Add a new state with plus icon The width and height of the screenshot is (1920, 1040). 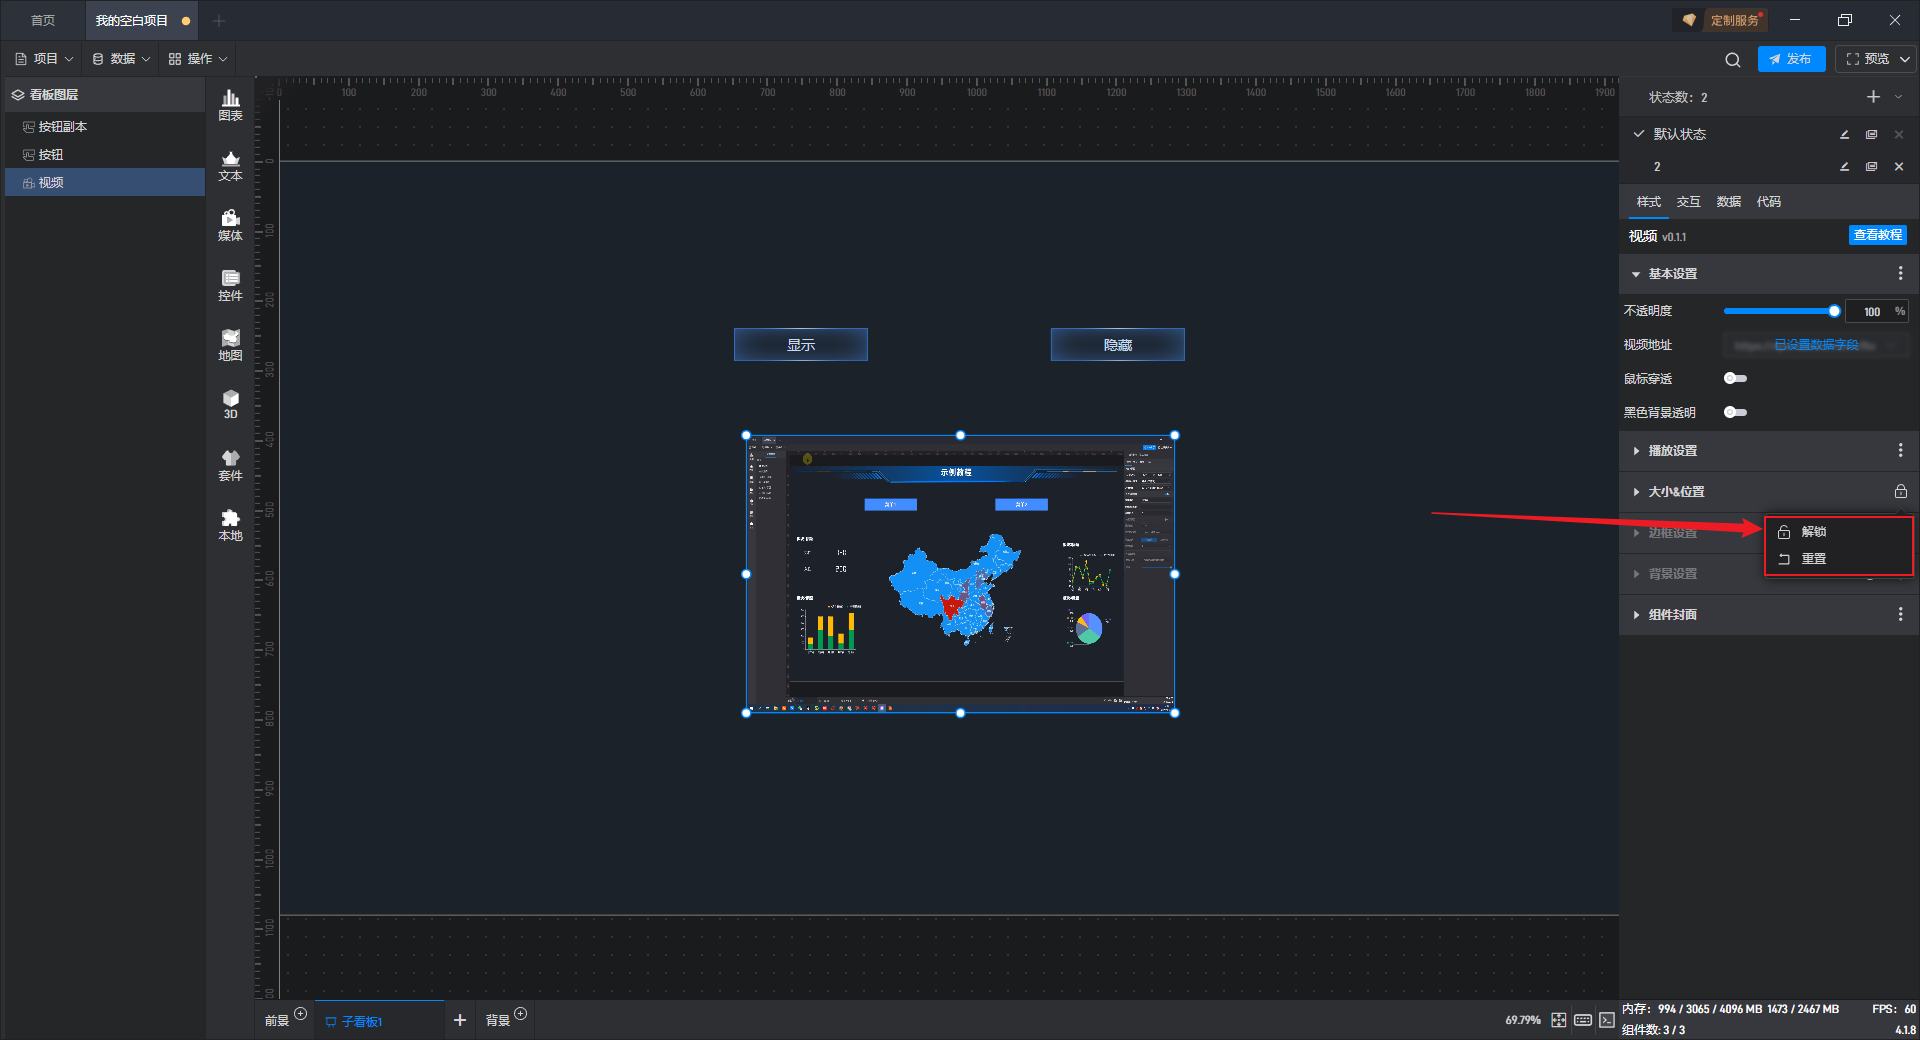(x=1873, y=97)
